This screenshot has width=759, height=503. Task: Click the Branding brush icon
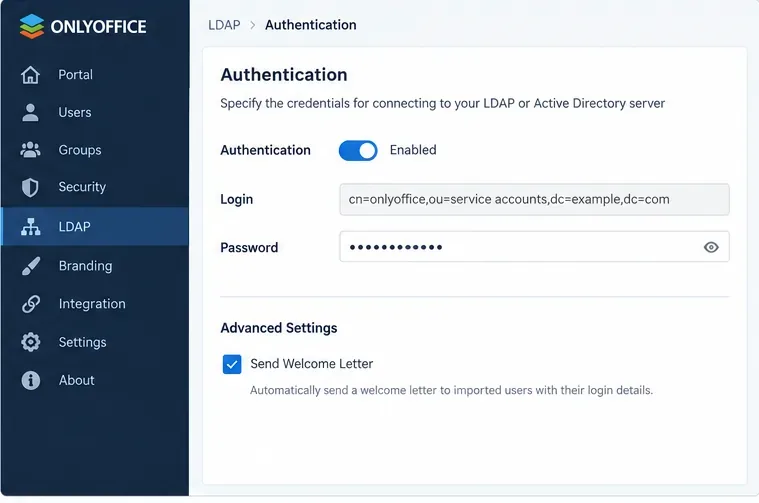click(30, 266)
